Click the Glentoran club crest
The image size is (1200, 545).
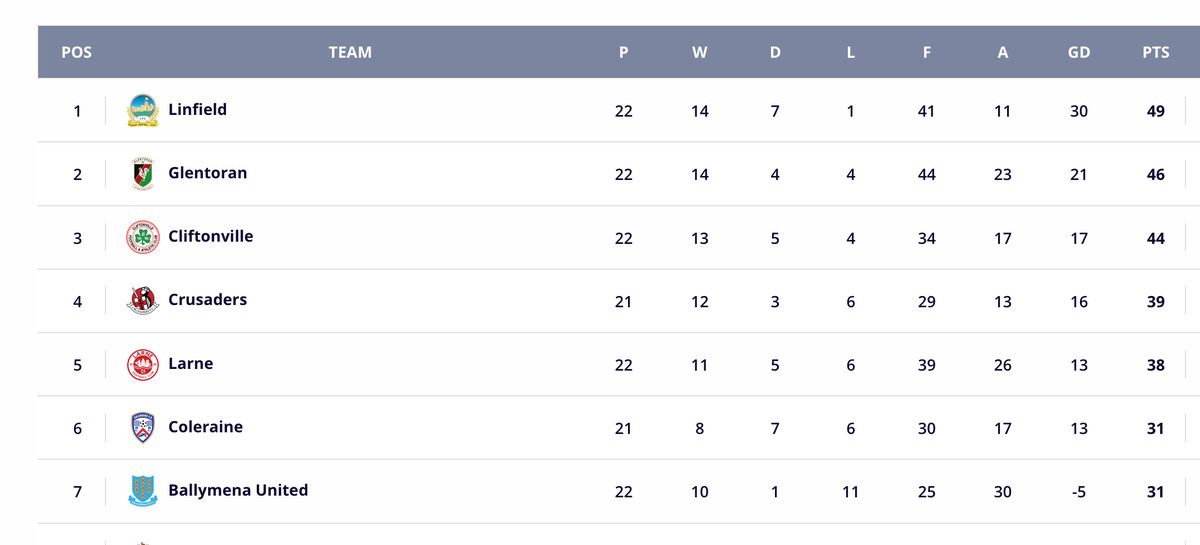pyautogui.click(x=143, y=174)
